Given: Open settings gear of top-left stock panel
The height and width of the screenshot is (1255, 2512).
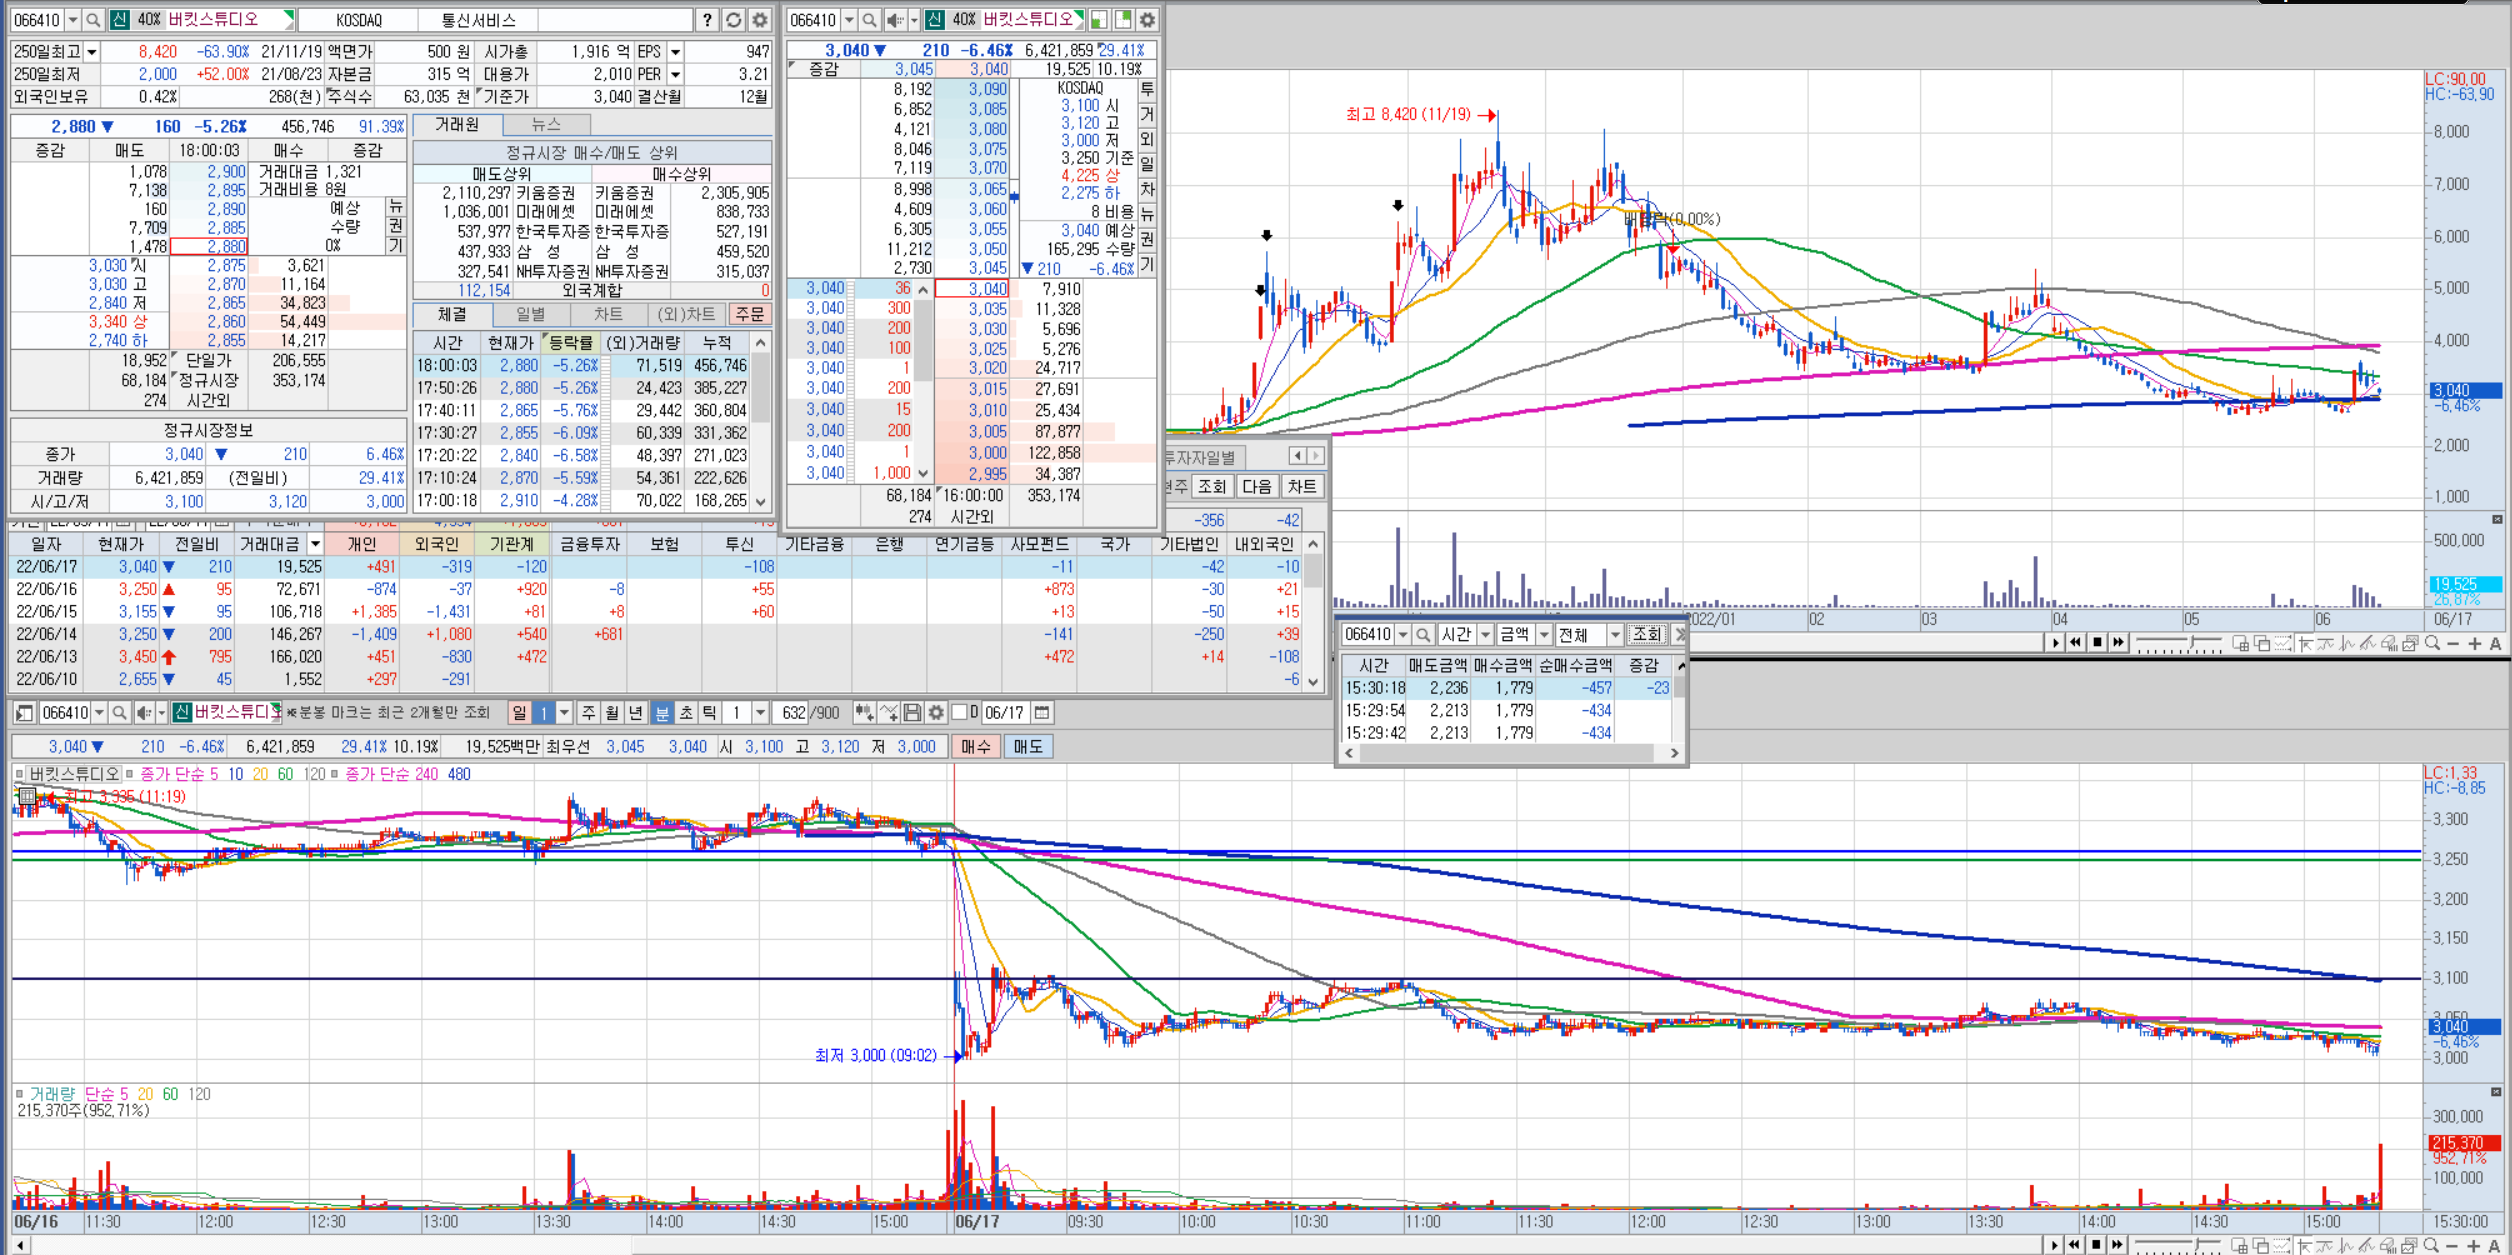Looking at the screenshot, I should (760, 19).
